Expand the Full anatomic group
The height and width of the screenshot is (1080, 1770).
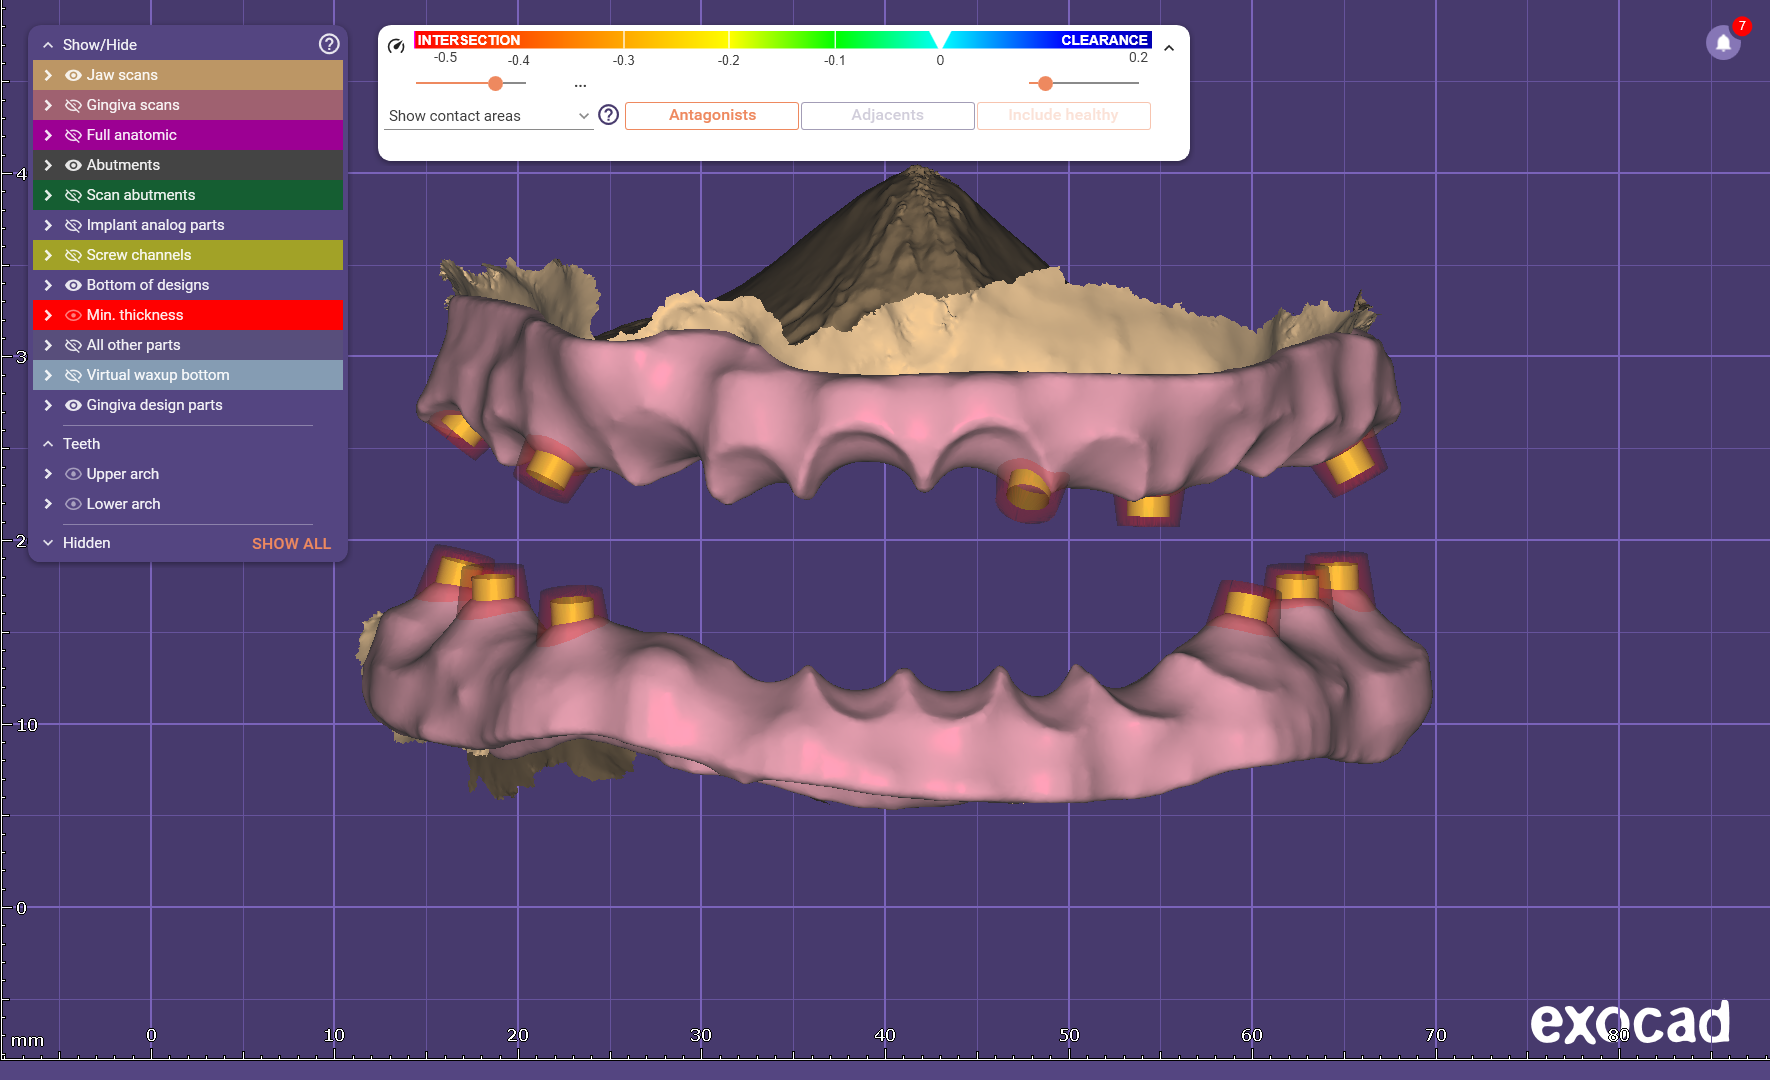click(x=48, y=135)
